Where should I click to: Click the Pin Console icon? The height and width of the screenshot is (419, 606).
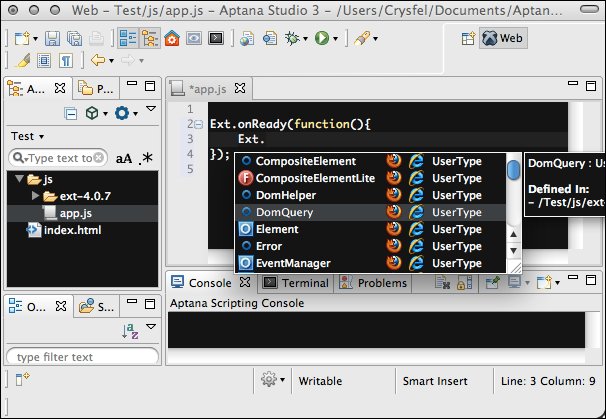point(493,283)
